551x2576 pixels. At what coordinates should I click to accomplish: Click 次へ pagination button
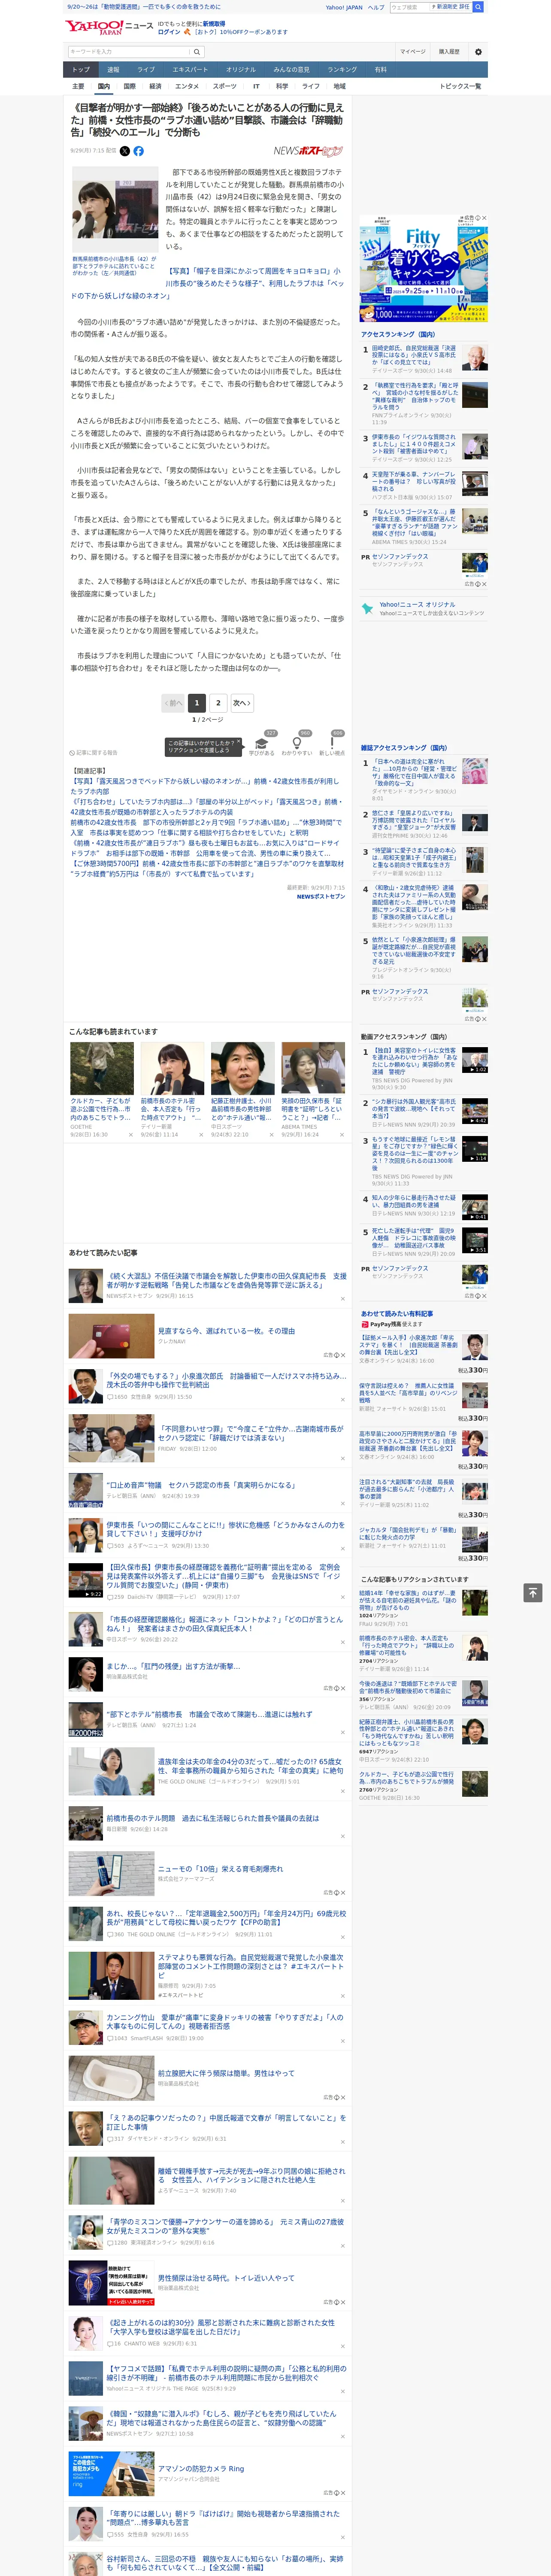(x=242, y=703)
